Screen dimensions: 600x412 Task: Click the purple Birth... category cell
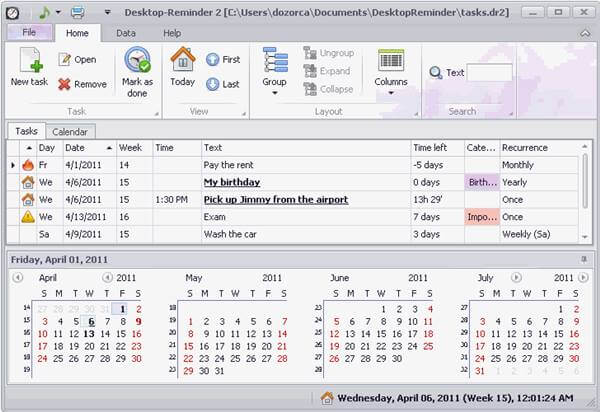(x=482, y=182)
